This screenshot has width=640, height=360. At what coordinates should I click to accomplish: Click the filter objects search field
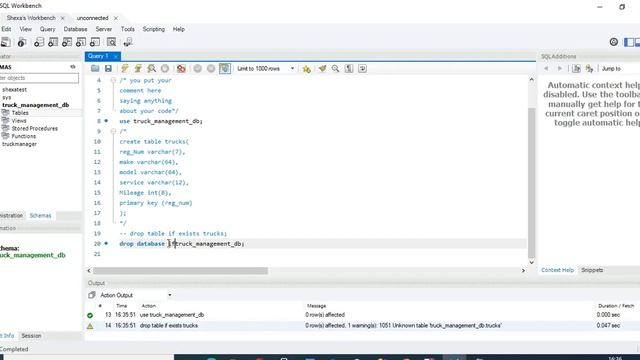(39, 78)
